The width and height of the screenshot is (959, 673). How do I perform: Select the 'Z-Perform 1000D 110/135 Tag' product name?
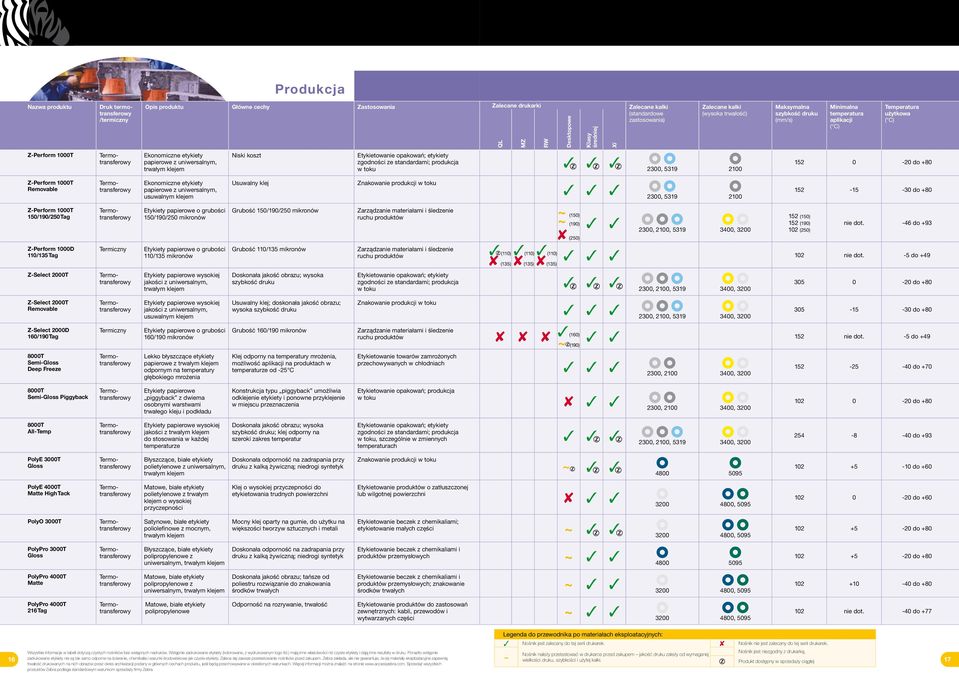point(50,252)
